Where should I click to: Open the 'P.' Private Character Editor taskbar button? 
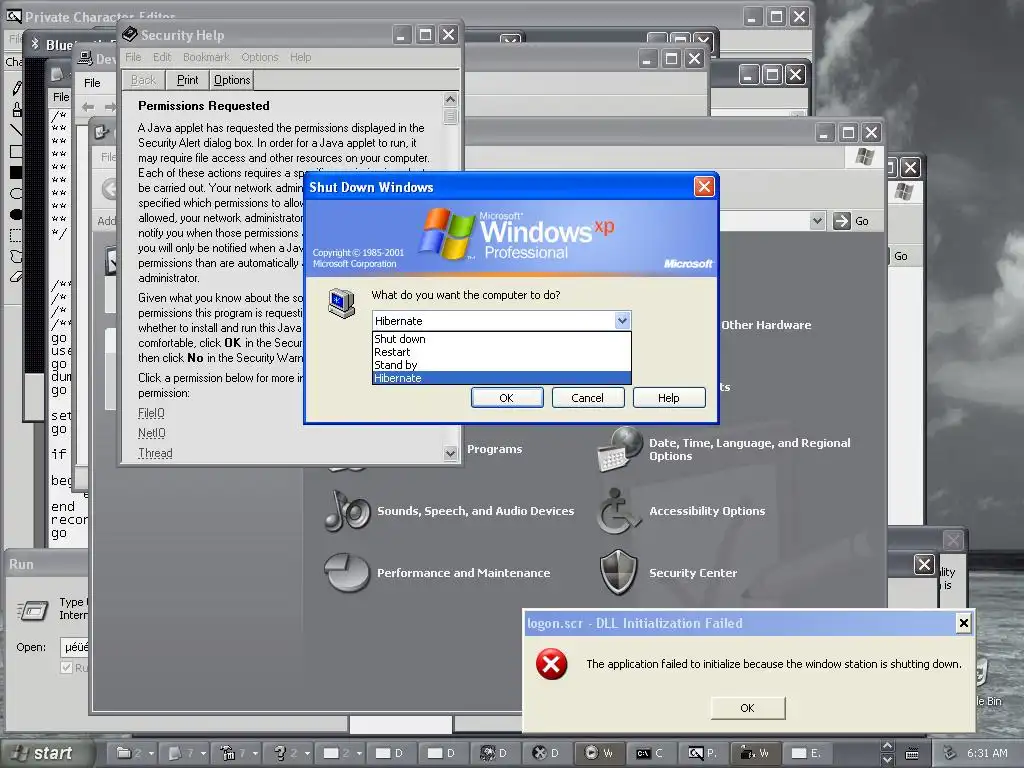pyautogui.click(x=703, y=753)
